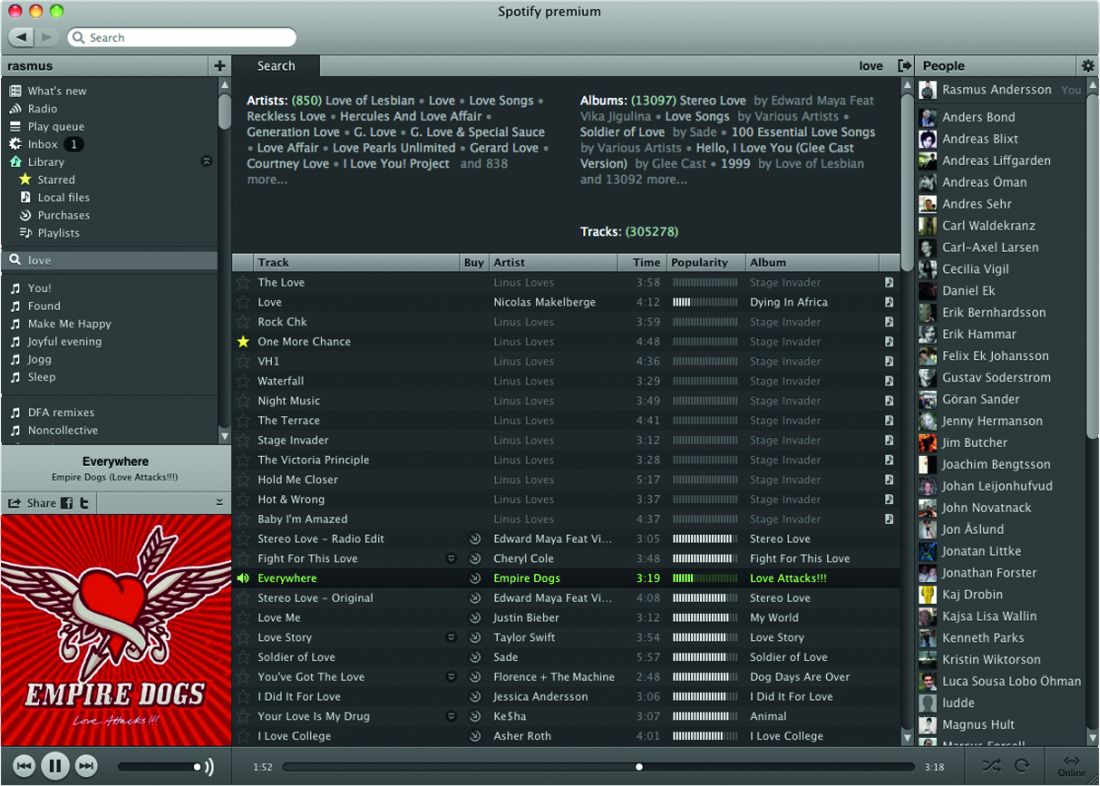Click the buy icon for Love Me
Viewport: 1100px width, 786px height.
pos(475,618)
